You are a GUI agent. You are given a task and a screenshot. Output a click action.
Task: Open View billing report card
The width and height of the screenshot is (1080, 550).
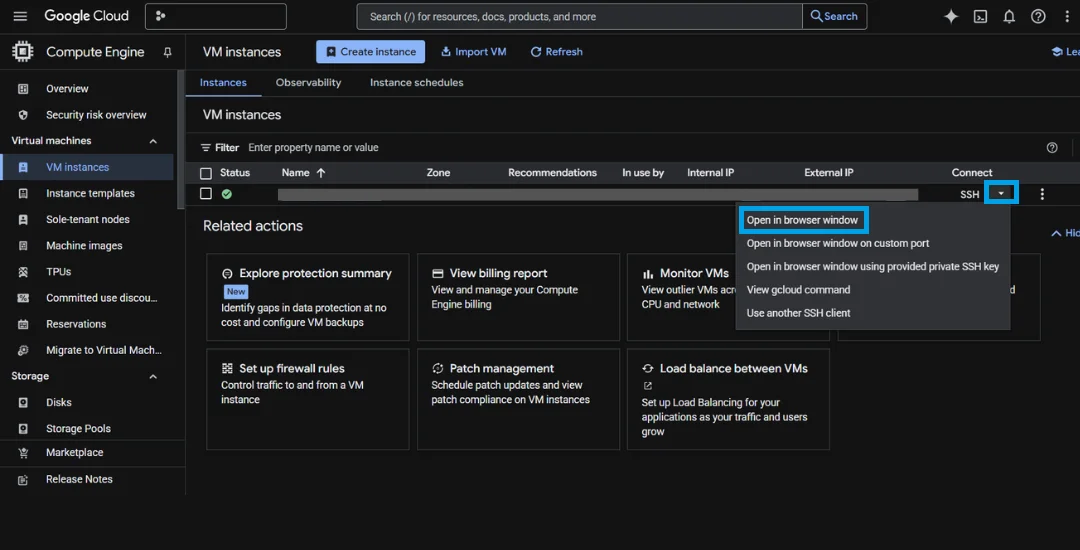pos(518,297)
